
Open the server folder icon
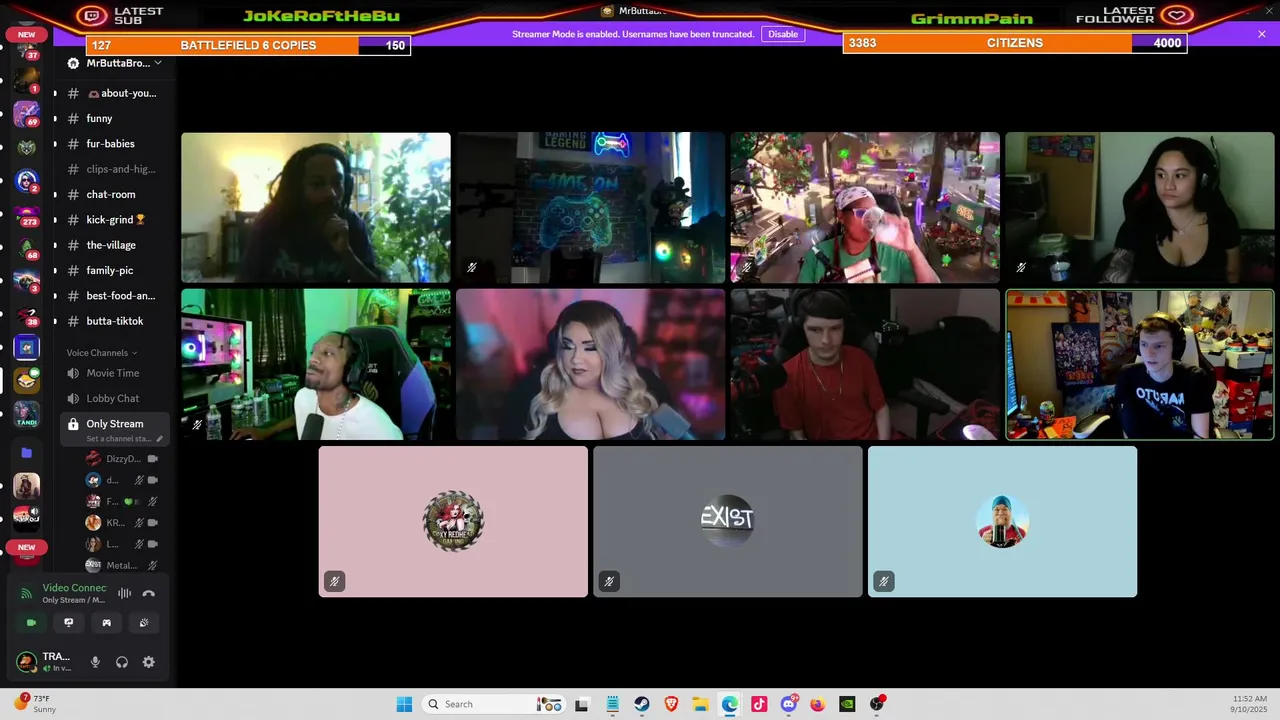click(x=27, y=453)
